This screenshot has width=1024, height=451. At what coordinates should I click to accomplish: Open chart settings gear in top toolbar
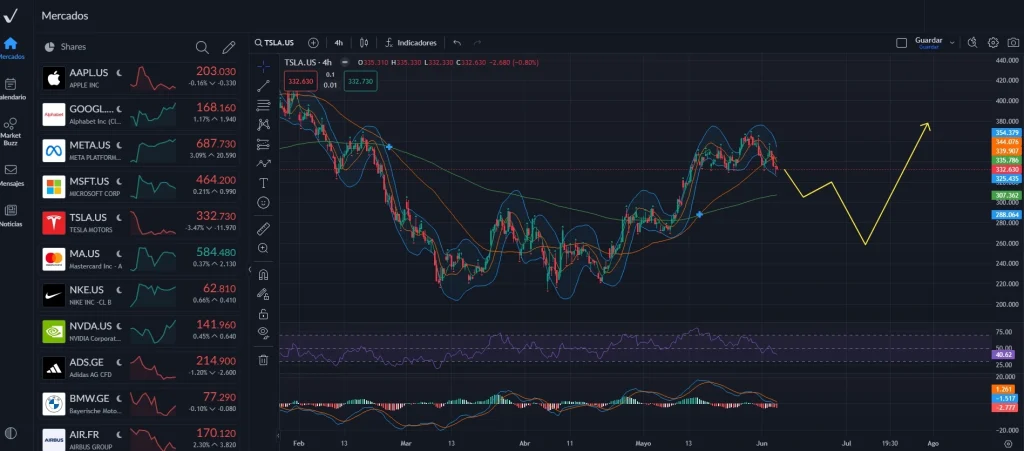[993, 42]
